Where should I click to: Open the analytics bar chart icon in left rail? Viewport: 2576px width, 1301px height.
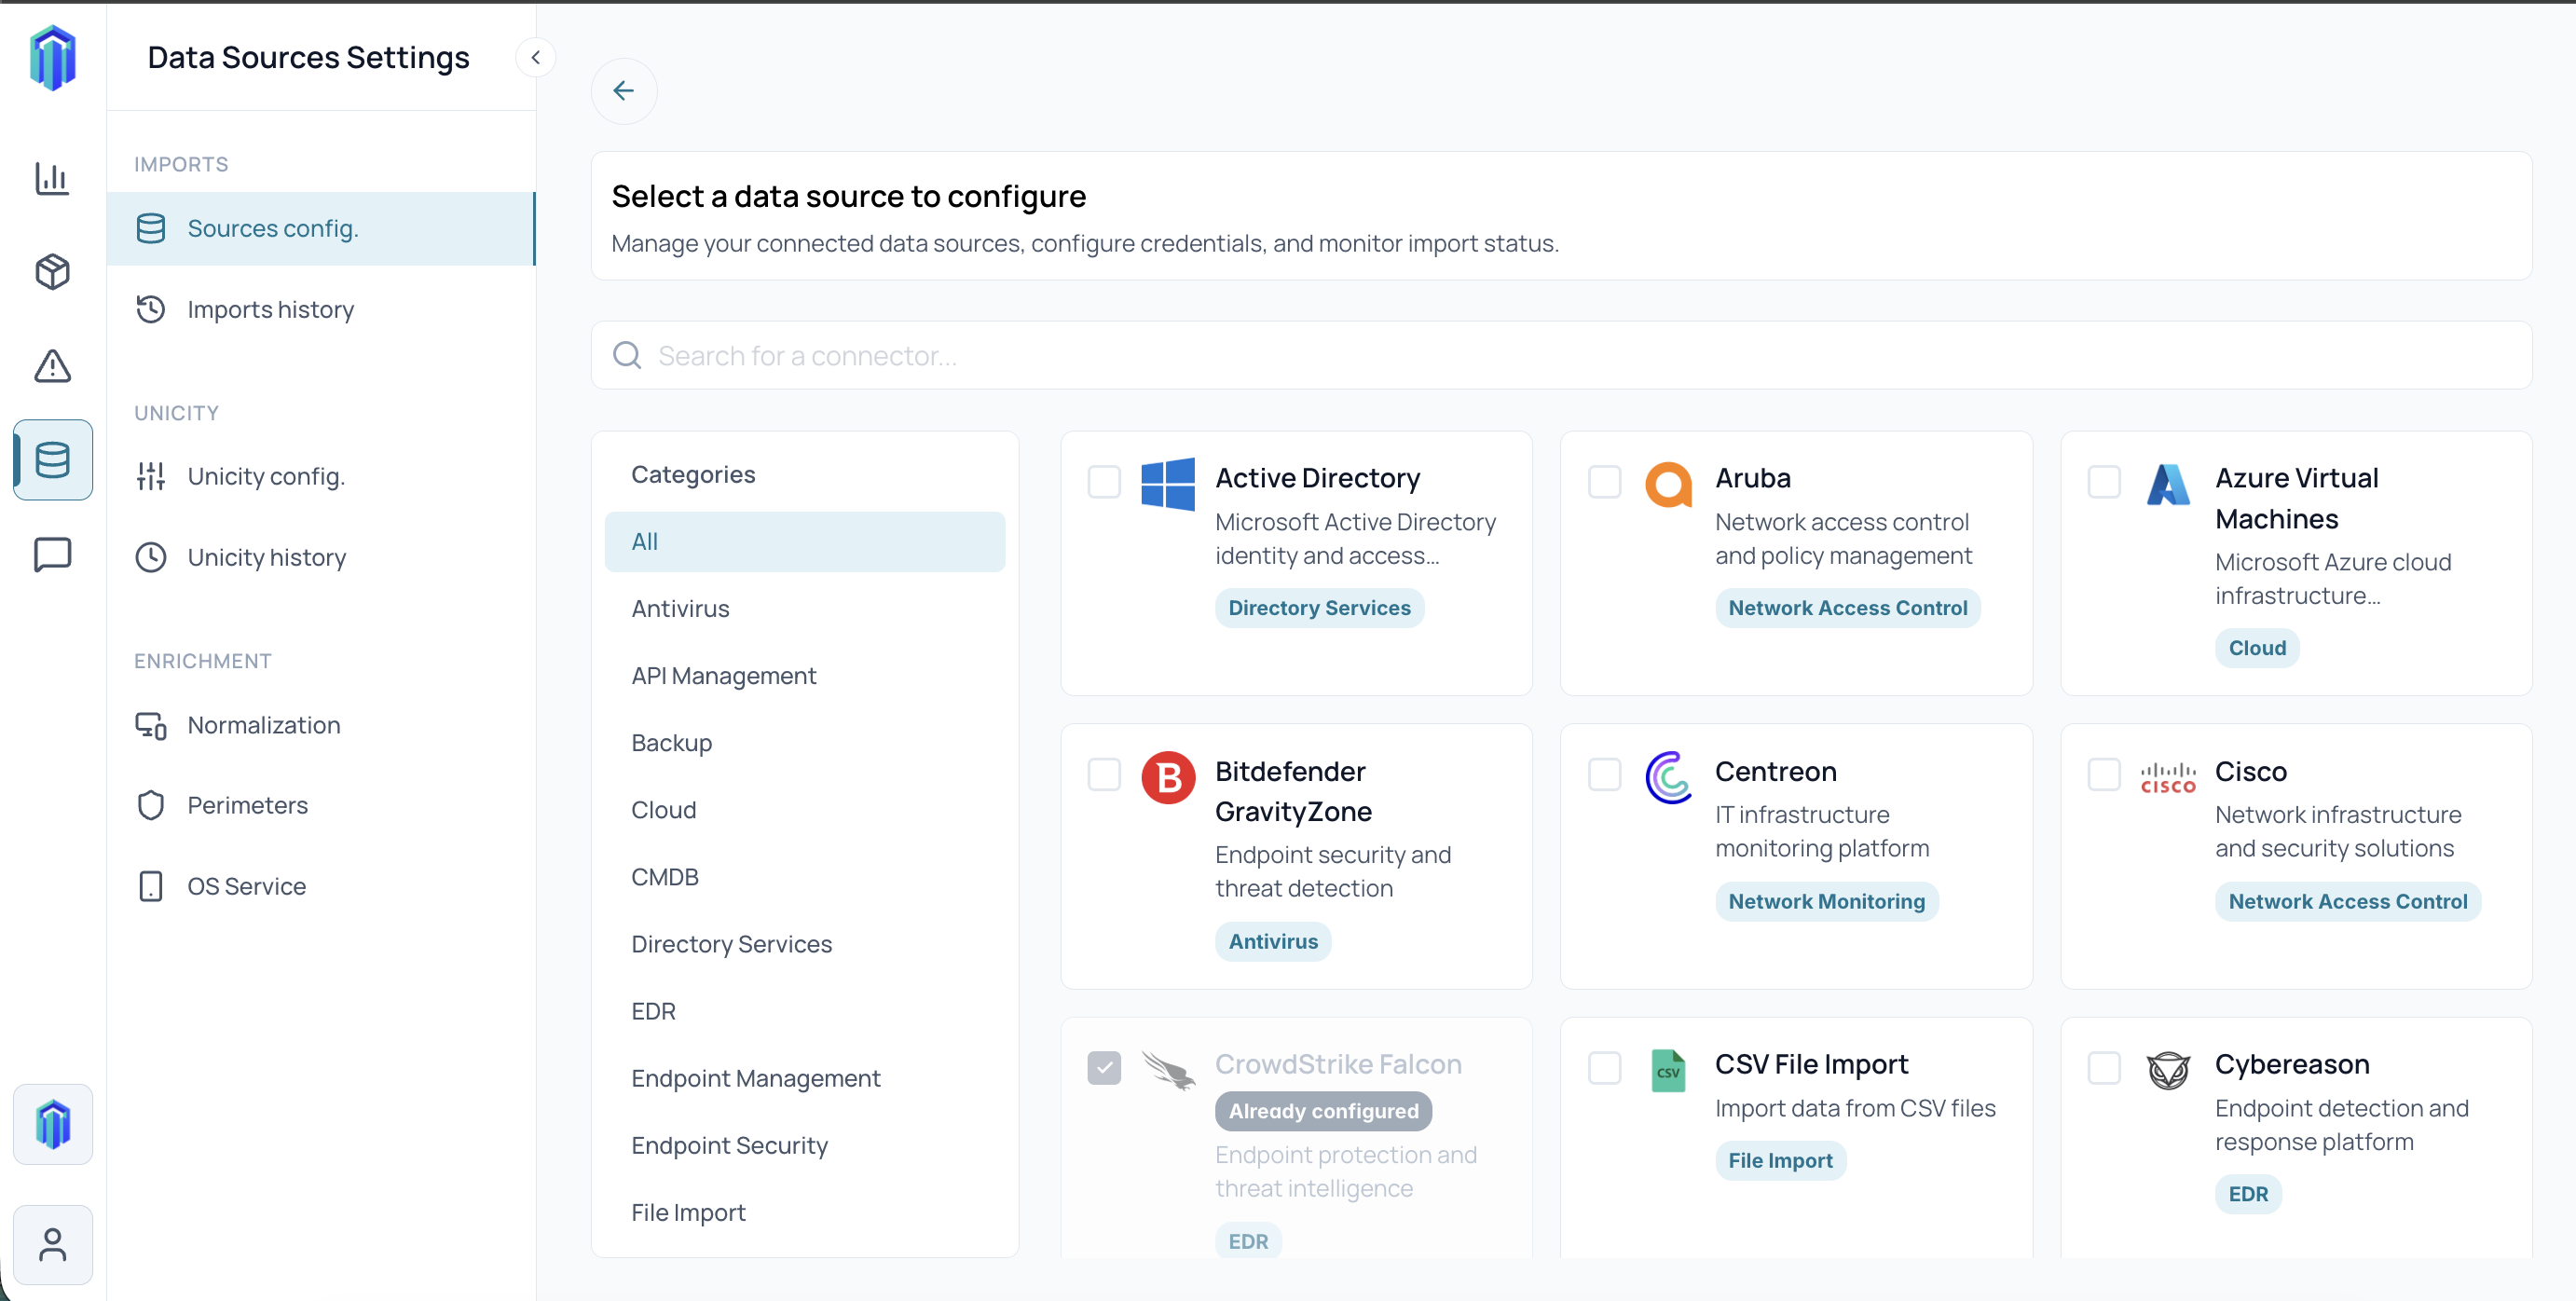pos(52,179)
